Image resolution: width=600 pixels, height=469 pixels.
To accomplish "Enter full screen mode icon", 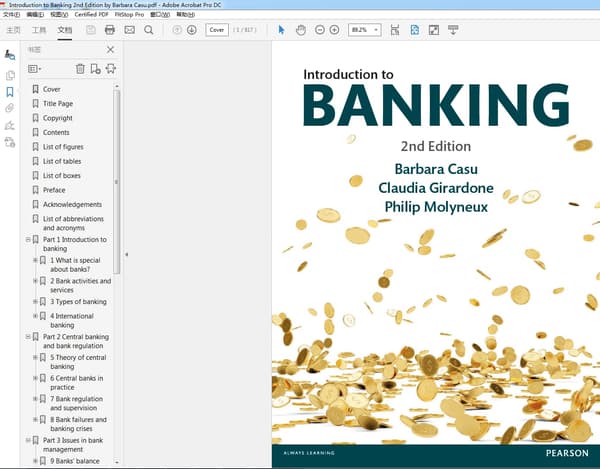I will 434,30.
